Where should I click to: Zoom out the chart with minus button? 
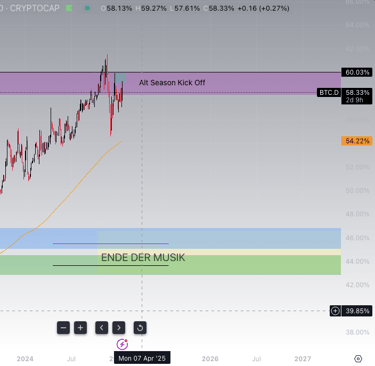click(x=63, y=328)
